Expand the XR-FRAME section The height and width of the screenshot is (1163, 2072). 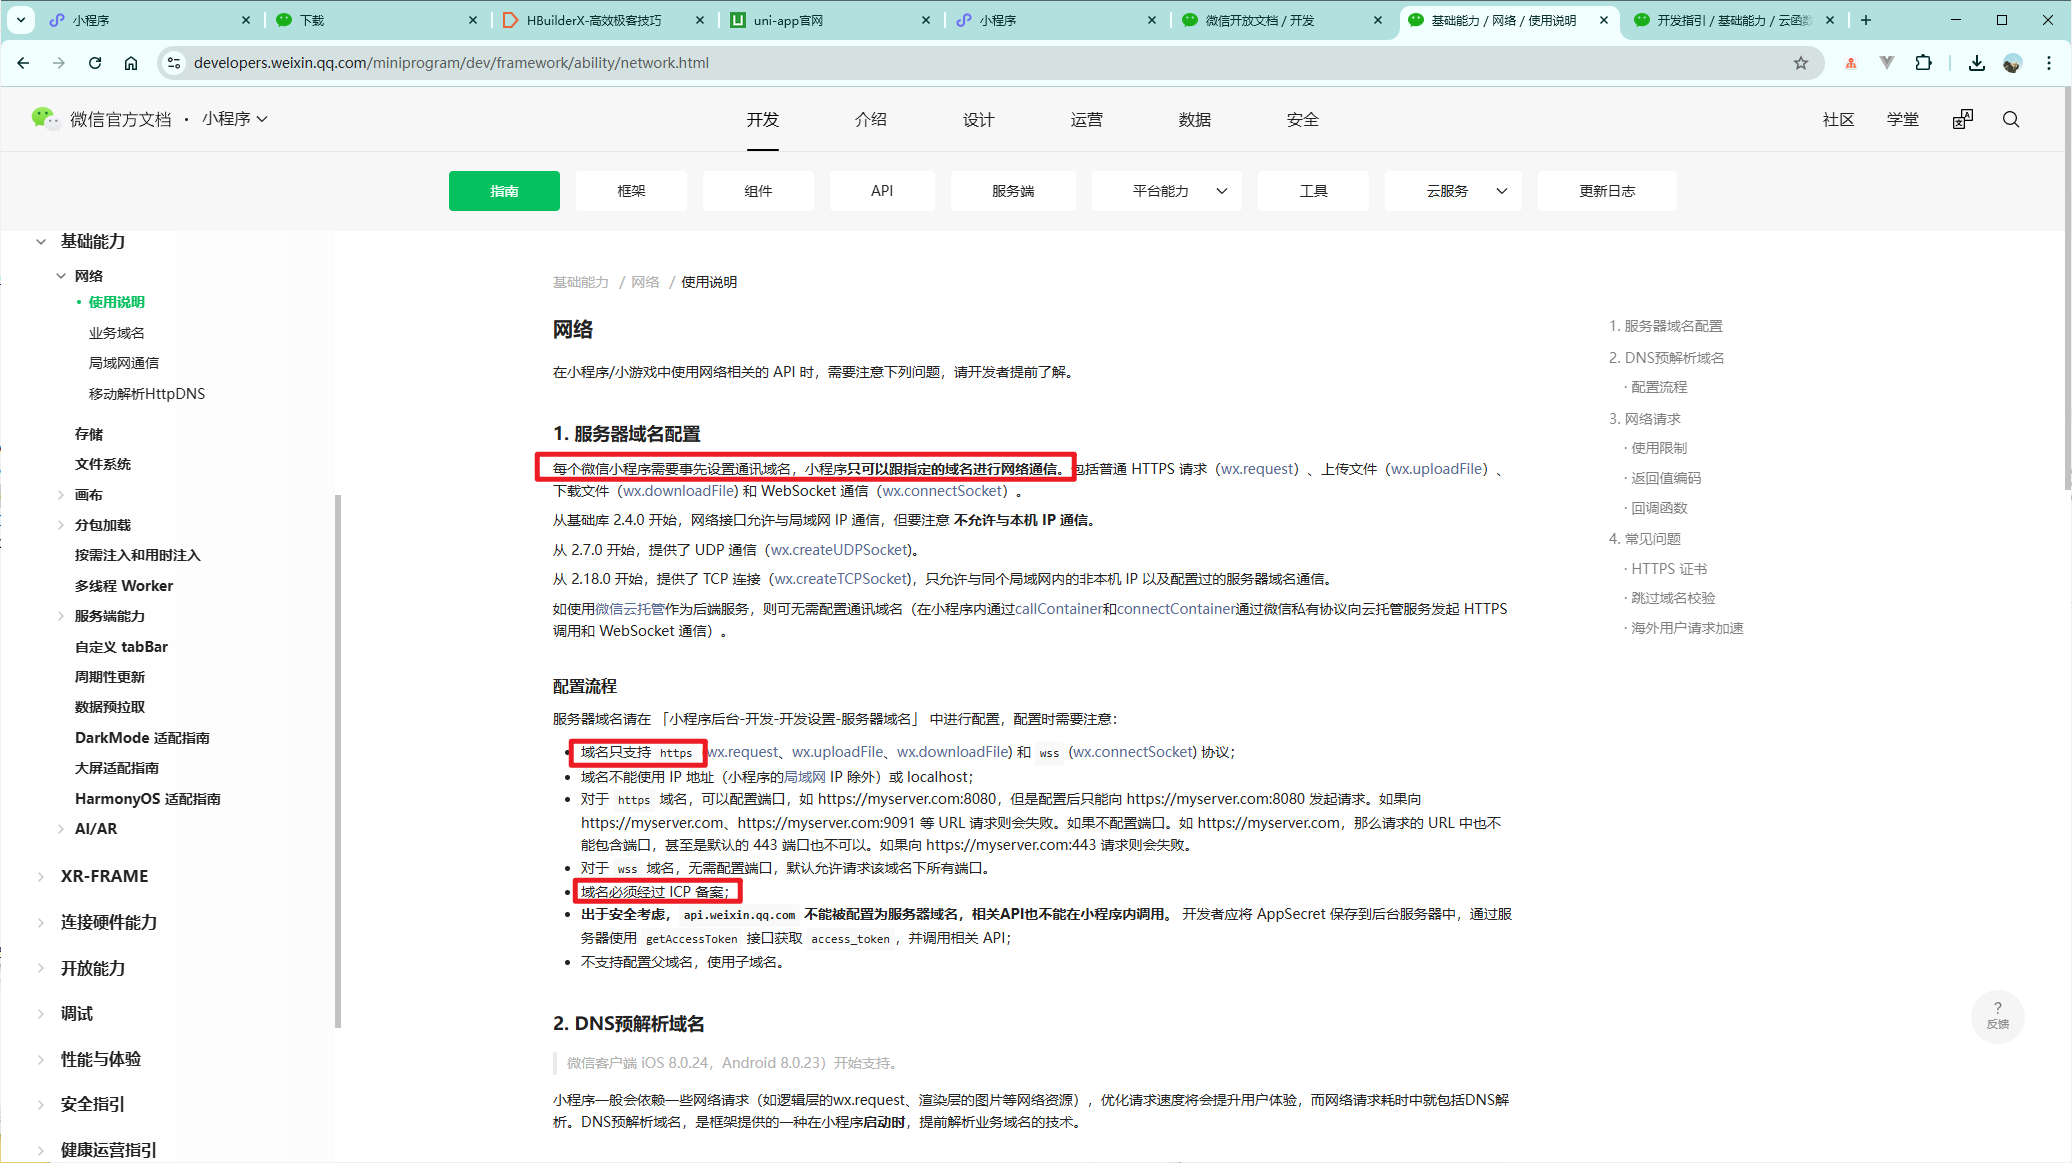click(41, 876)
